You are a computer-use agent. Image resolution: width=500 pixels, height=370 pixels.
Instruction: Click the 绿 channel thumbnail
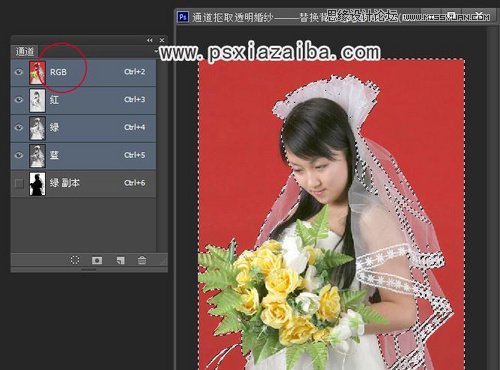click(37, 128)
